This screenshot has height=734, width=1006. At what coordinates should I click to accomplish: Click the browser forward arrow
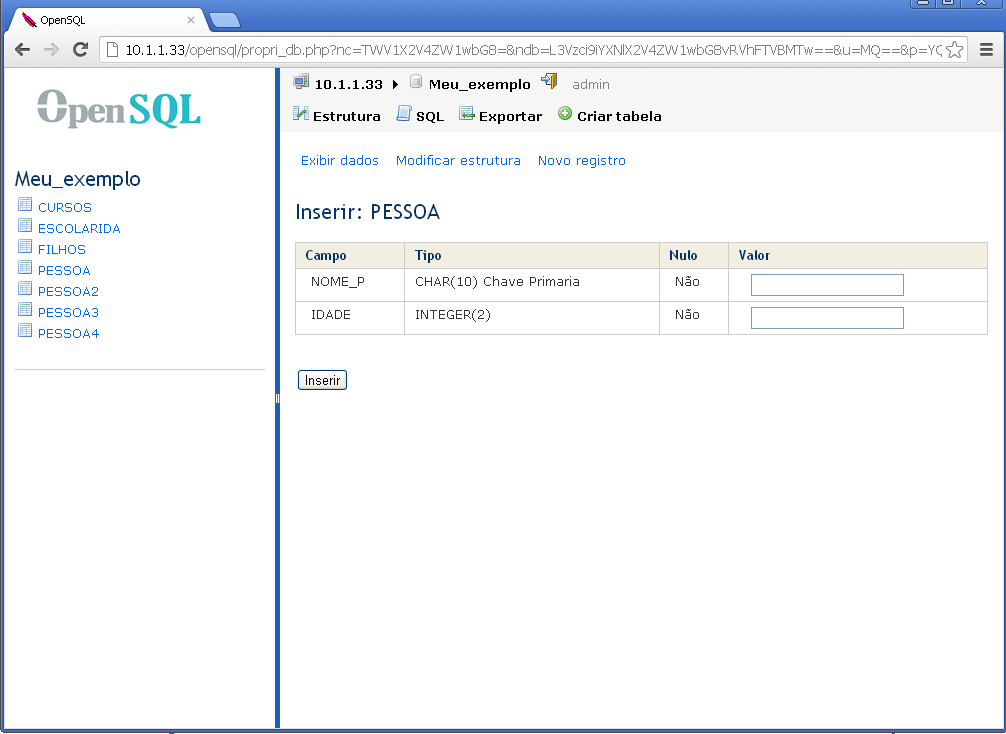[x=51, y=49]
